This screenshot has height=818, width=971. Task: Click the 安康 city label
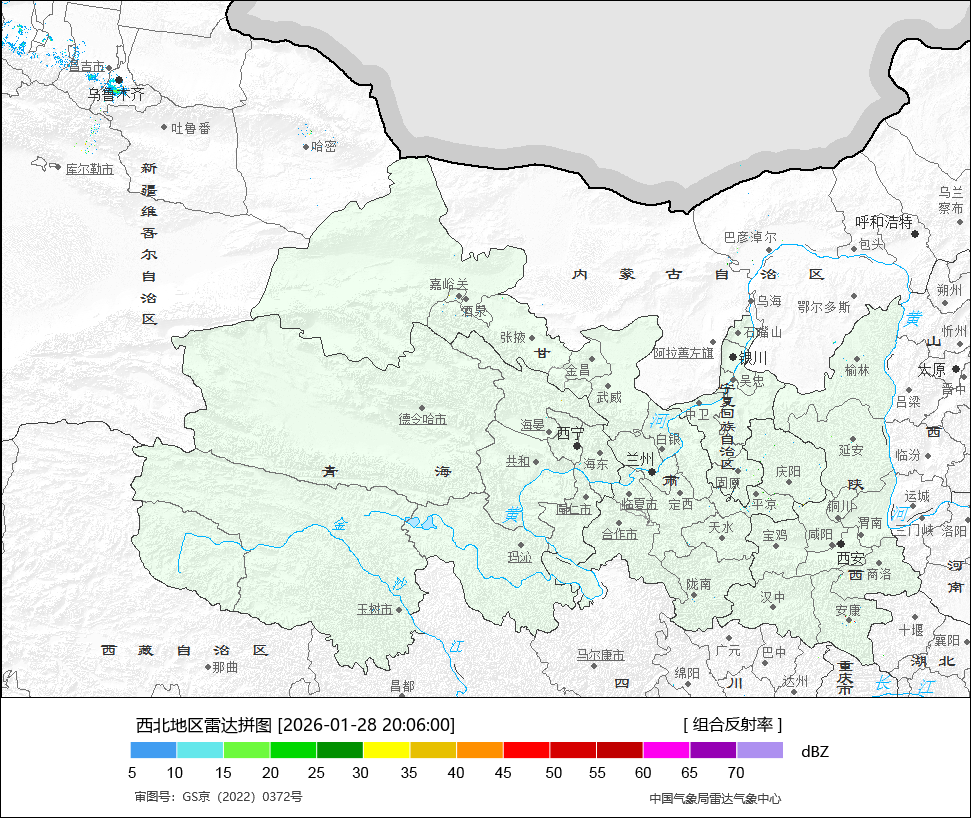(x=848, y=611)
